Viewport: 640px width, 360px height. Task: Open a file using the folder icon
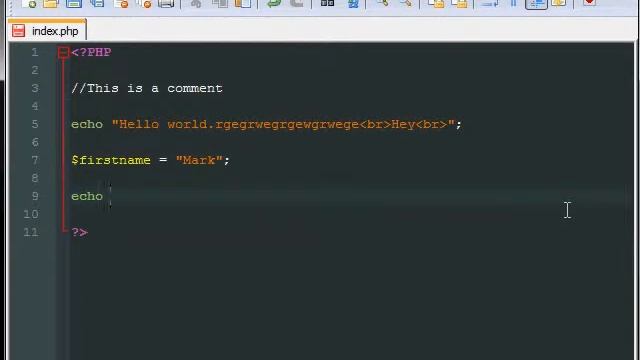coord(51,3)
